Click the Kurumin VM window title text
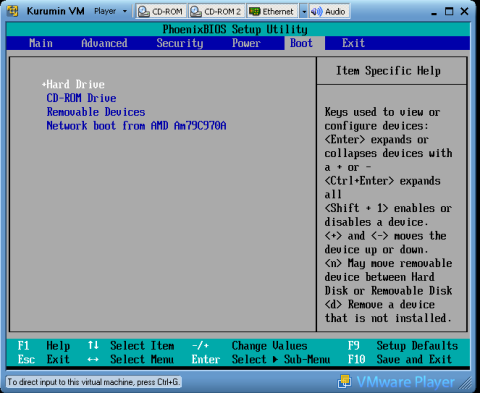The image size is (480, 393). click(55, 11)
